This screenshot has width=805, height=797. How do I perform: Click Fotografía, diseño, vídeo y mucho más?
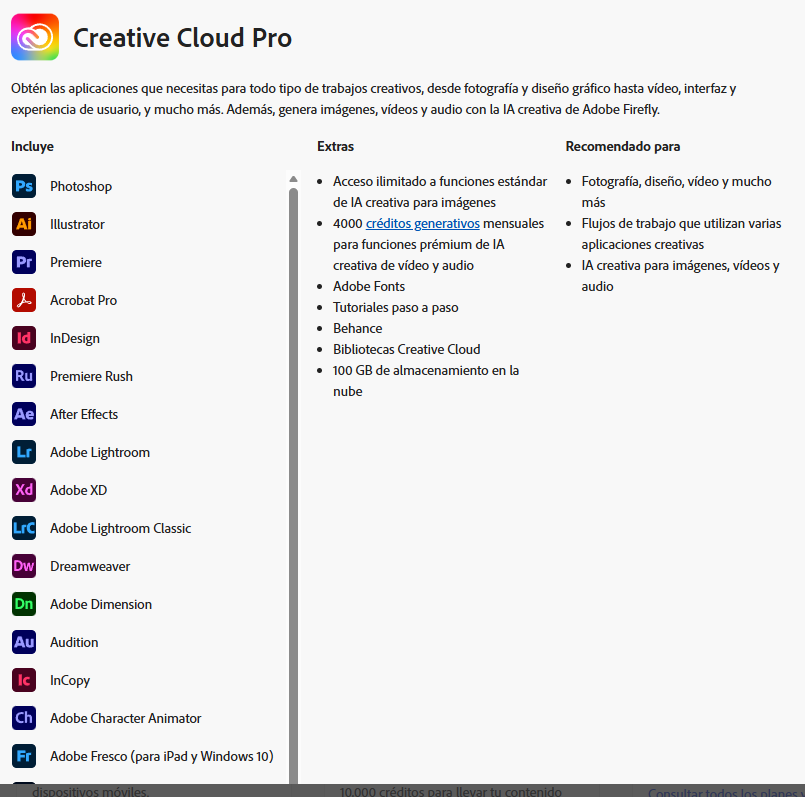pos(677,192)
